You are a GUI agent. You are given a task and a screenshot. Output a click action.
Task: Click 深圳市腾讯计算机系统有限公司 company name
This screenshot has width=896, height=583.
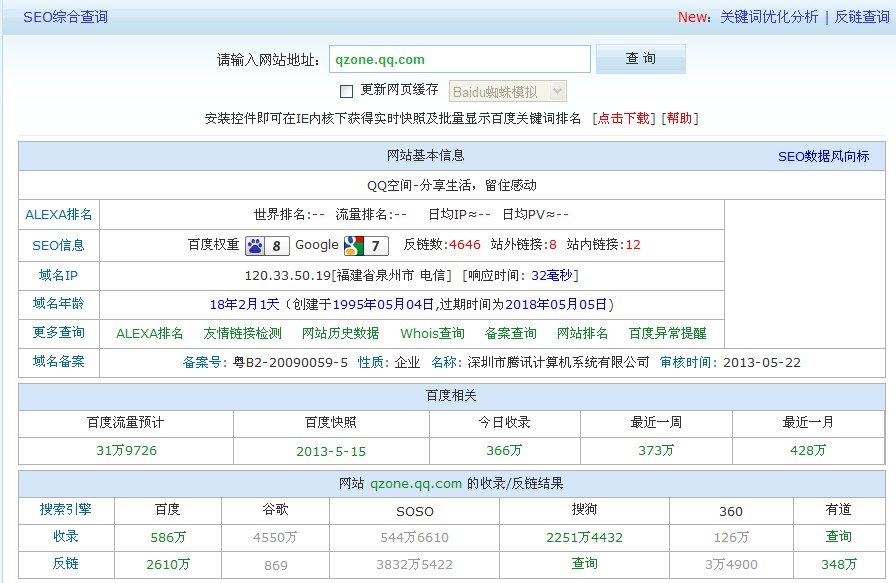tap(558, 362)
